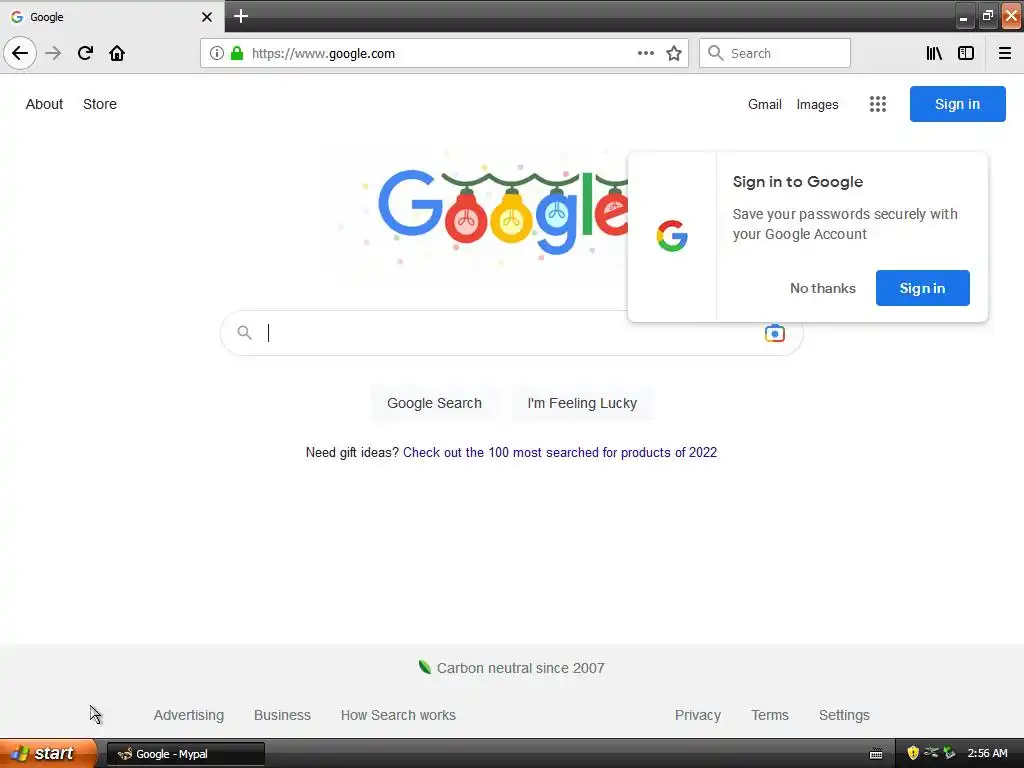The image size is (1024, 768).
Task: Reload the current page
Action: 85,53
